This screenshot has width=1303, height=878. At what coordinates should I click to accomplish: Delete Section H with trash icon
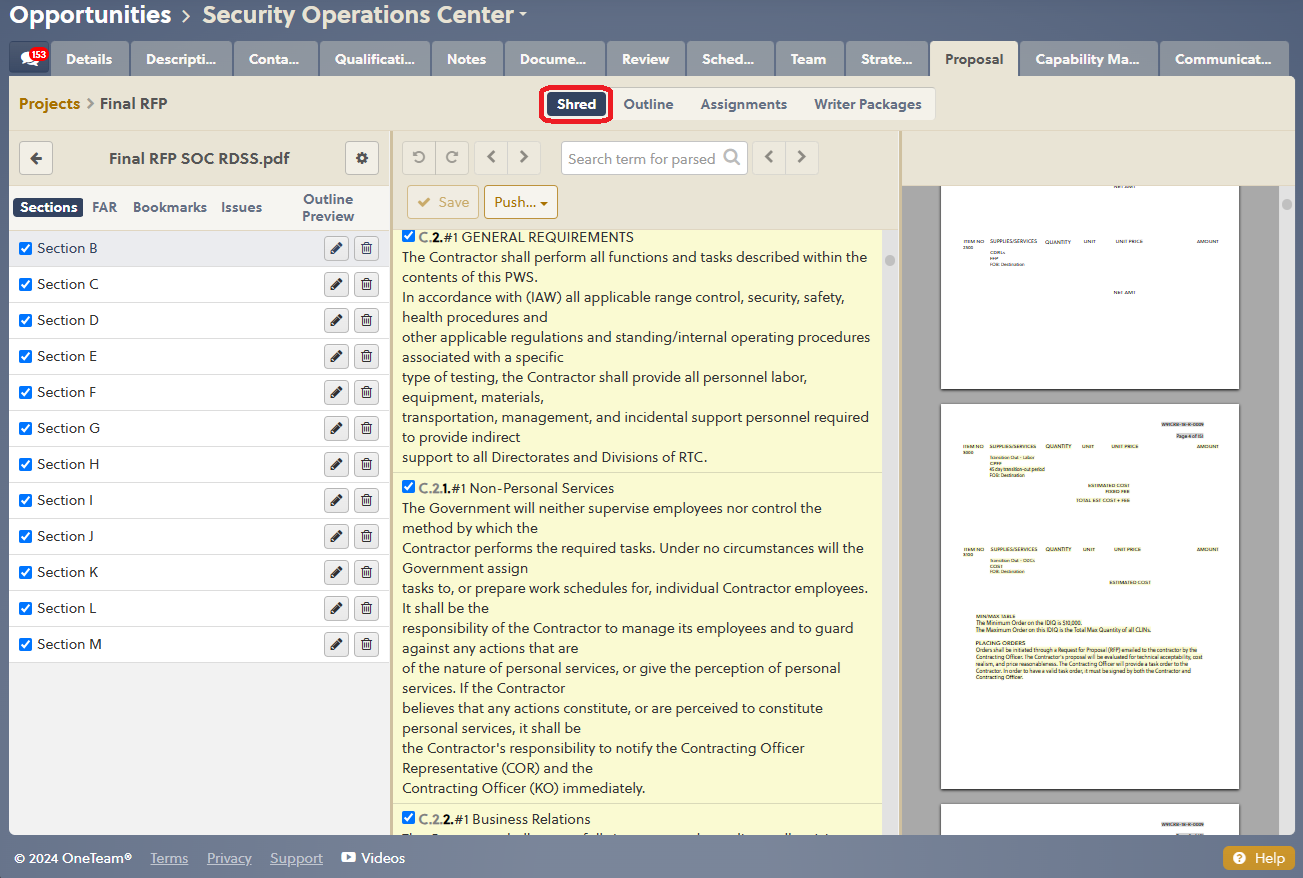click(x=366, y=465)
